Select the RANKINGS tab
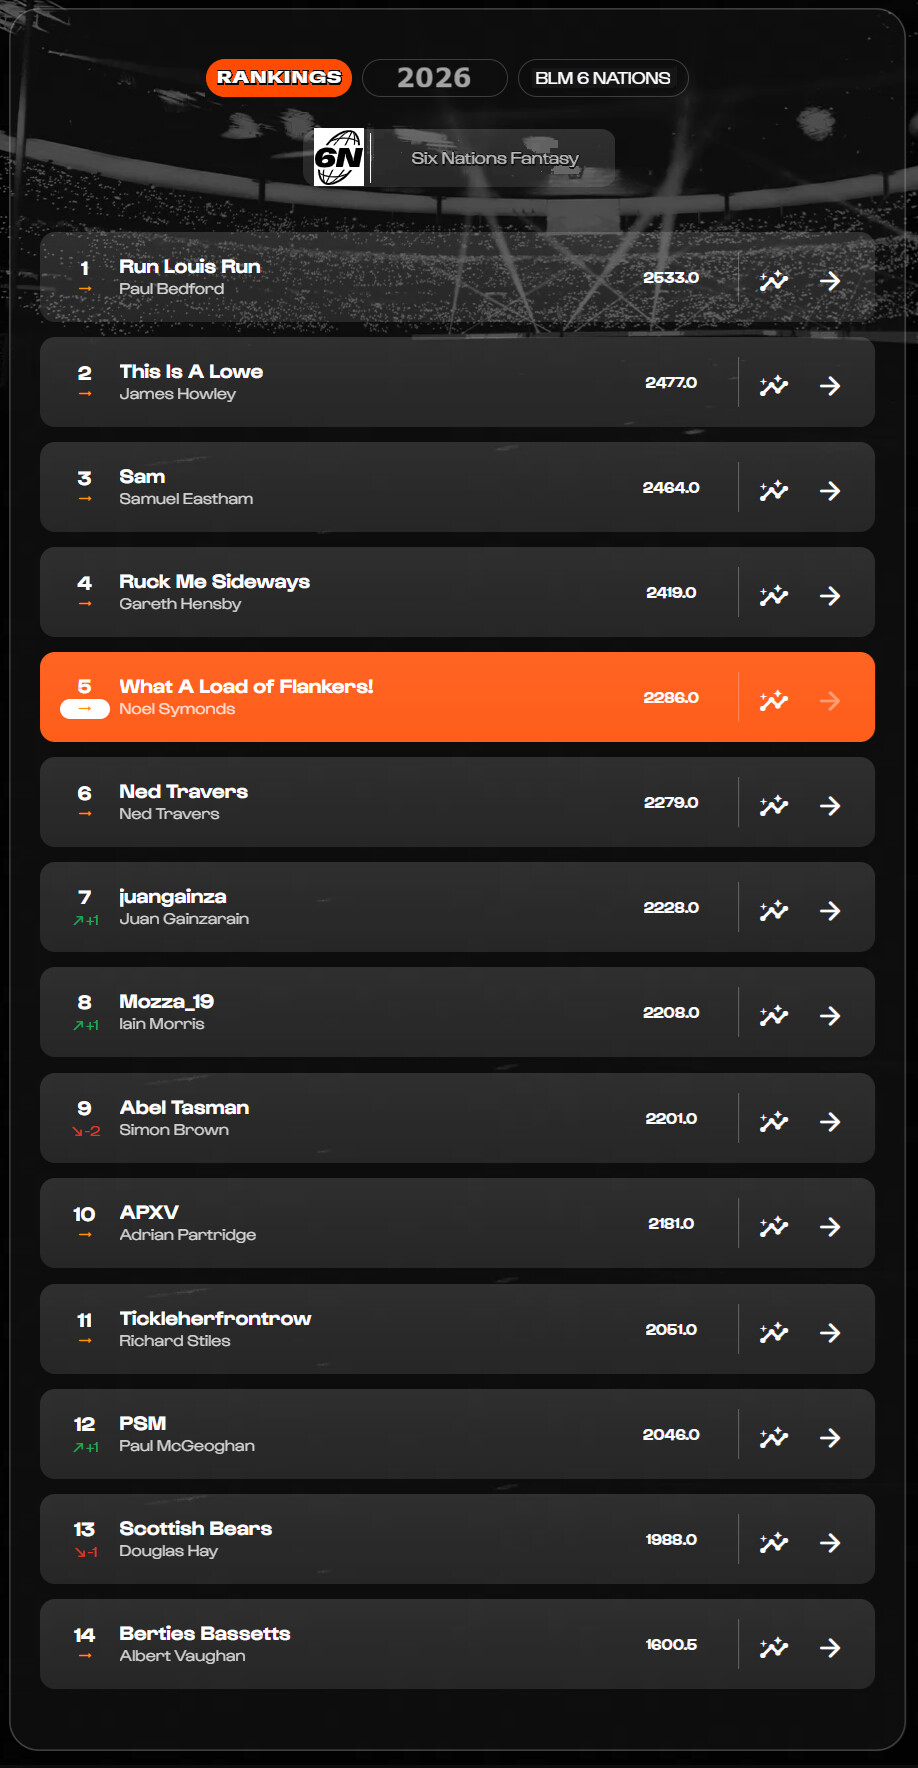Screen dimensions: 918x1768 click(279, 78)
